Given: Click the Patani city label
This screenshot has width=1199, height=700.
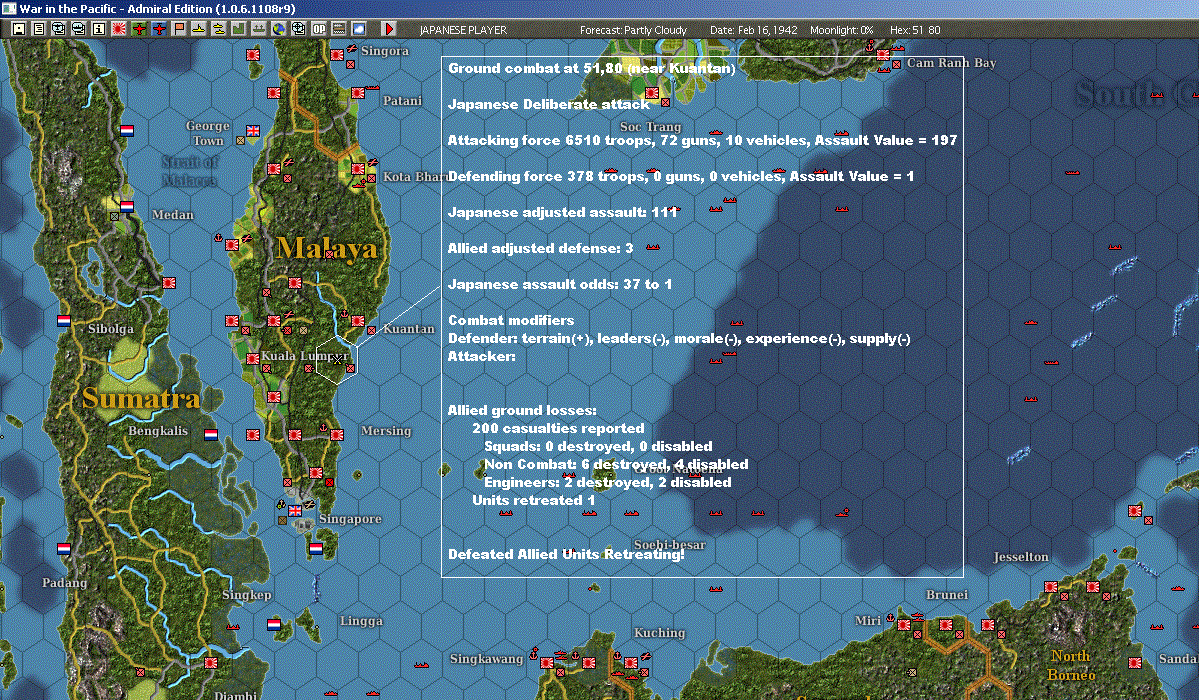Looking at the screenshot, I should tap(402, 101).
